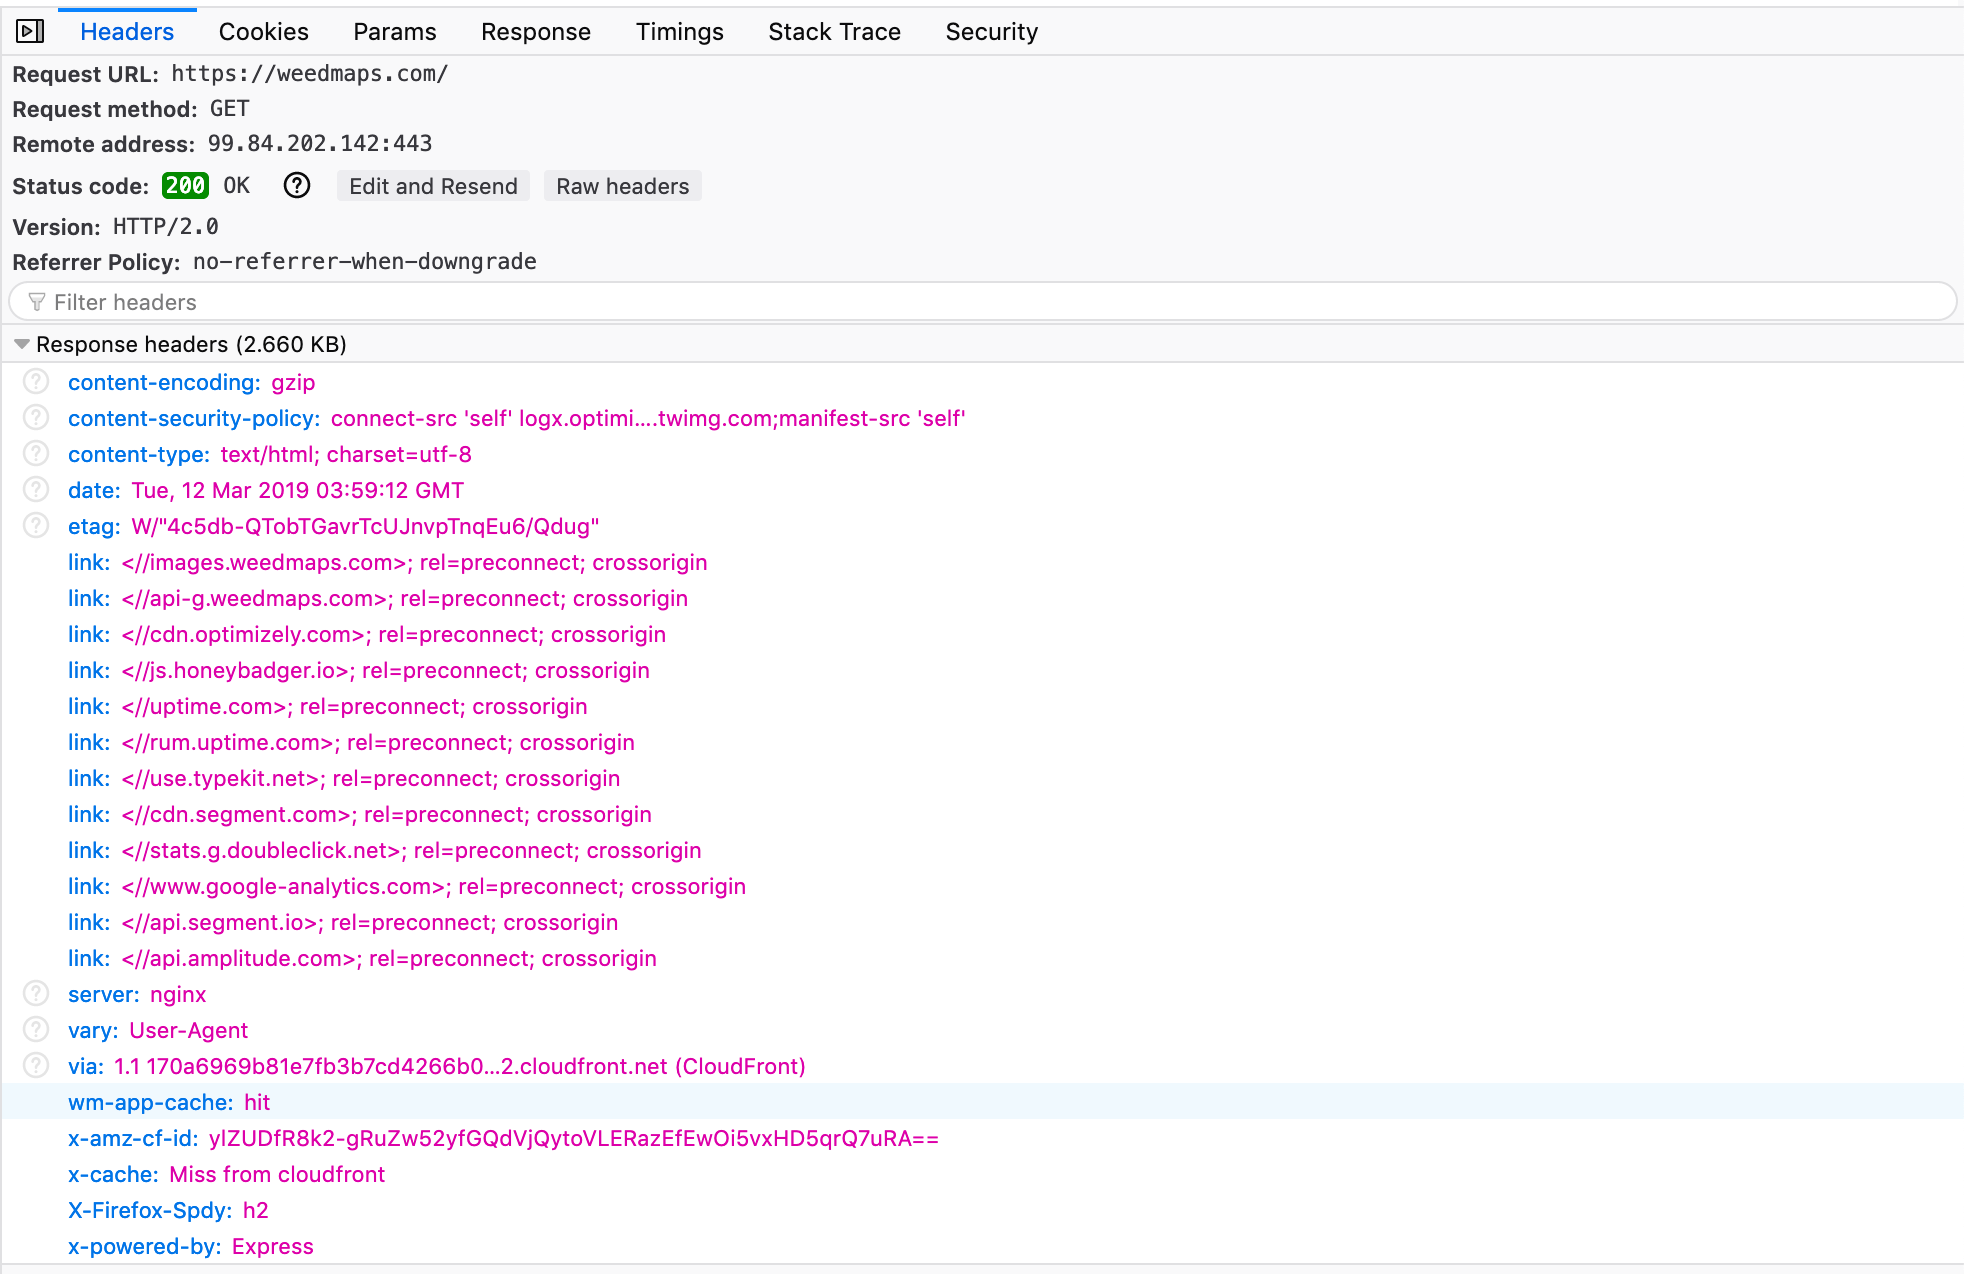
Task: Click the content-type header help icon
Action: coord(36,454)
